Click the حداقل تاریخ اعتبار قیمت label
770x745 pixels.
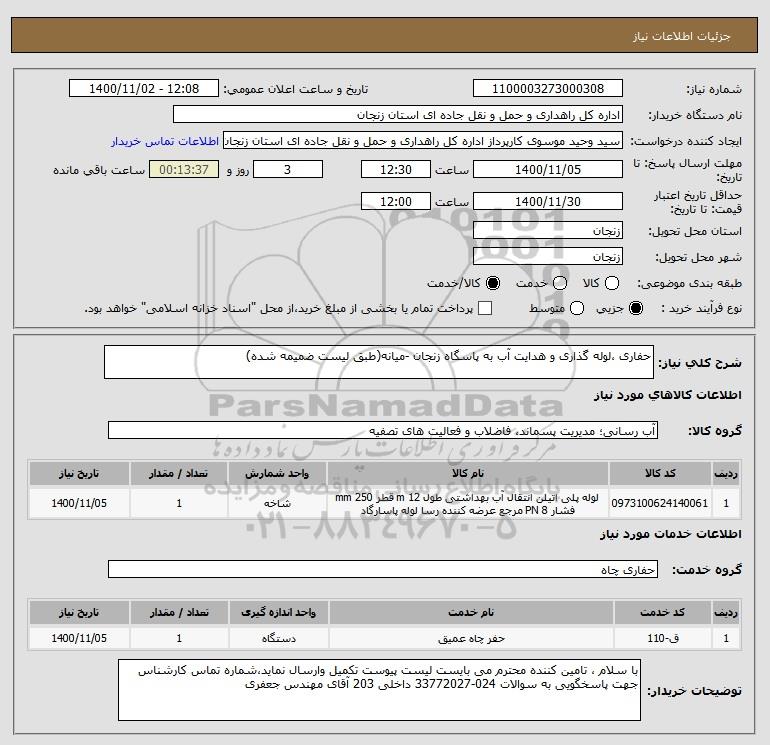(x=698, y=202)
